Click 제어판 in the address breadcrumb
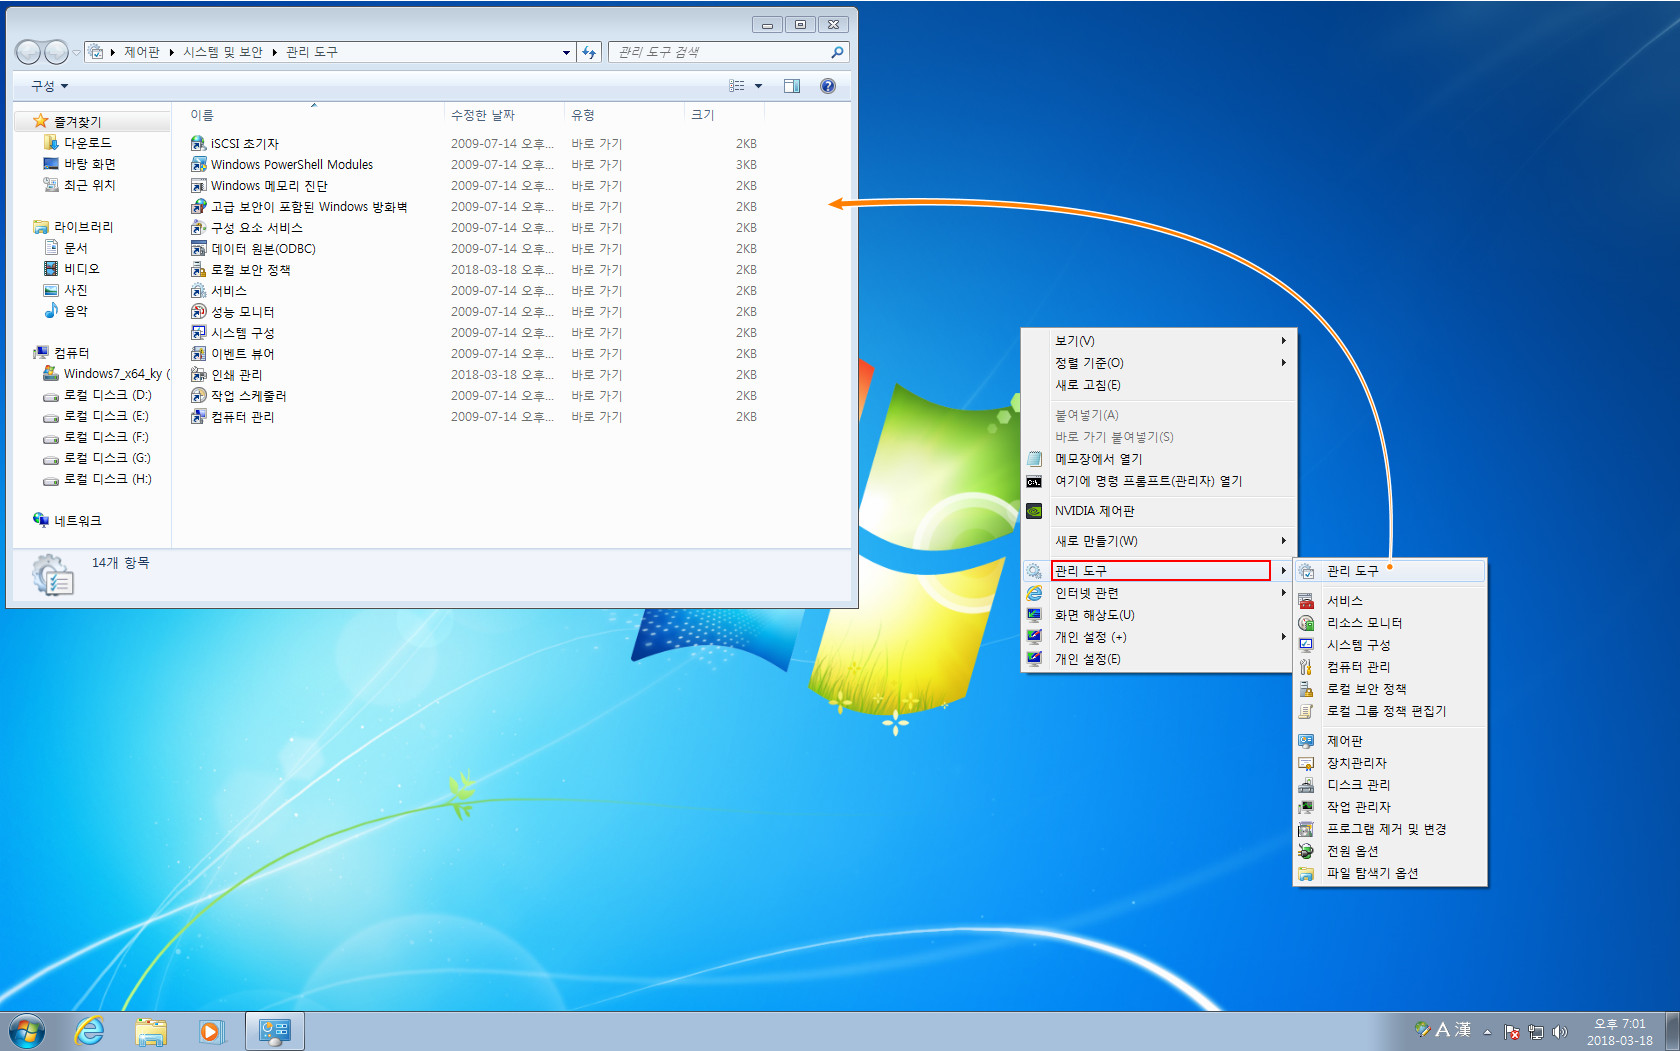This screenshot has height=1051, width=1680. (142, 52)
